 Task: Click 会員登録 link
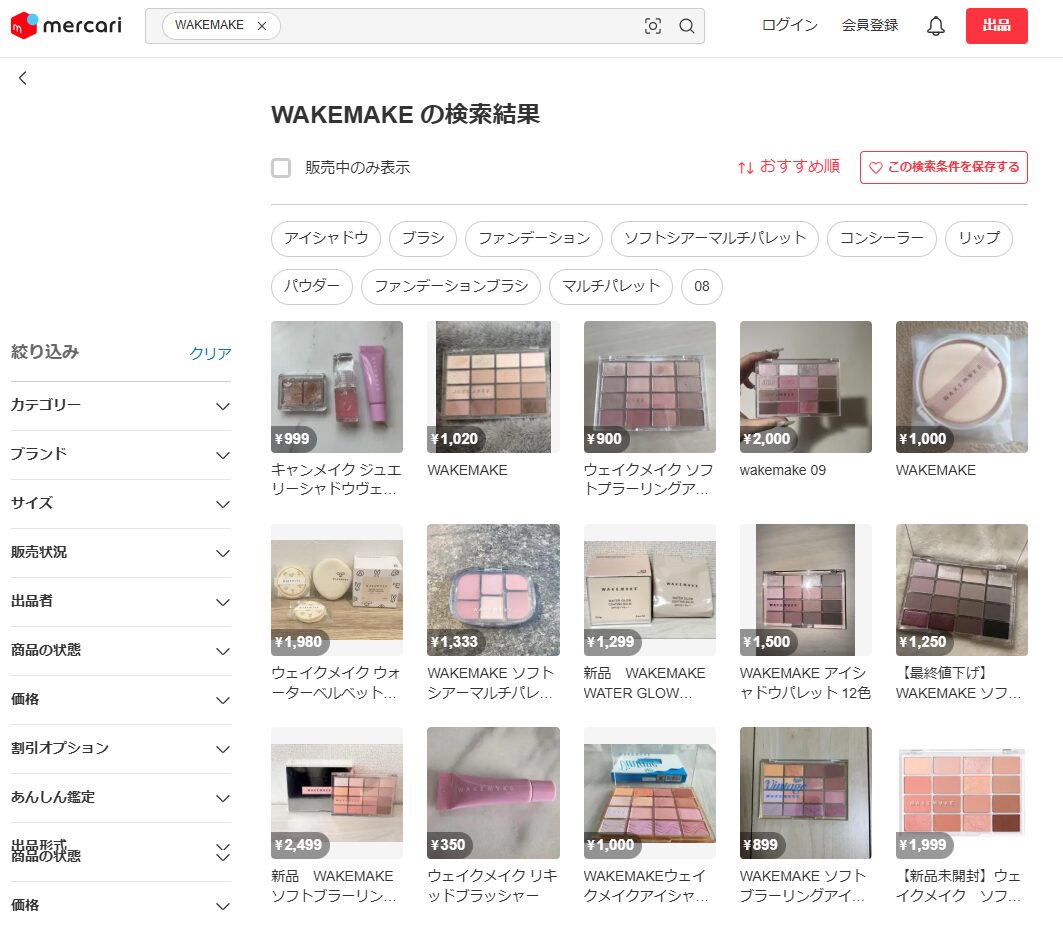point(870,26)
